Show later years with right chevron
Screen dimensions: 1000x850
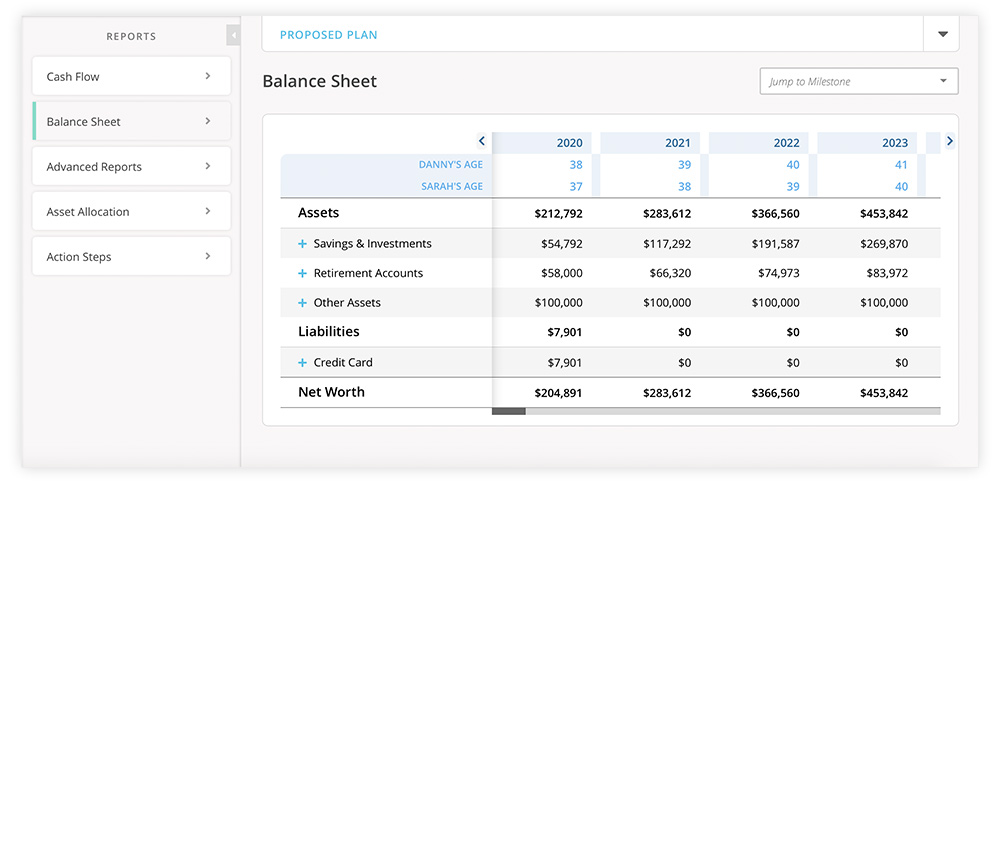coord(950,141)
